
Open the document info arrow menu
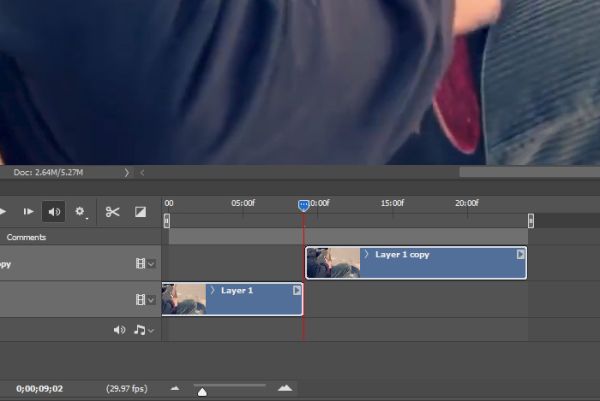coord(127,173)
